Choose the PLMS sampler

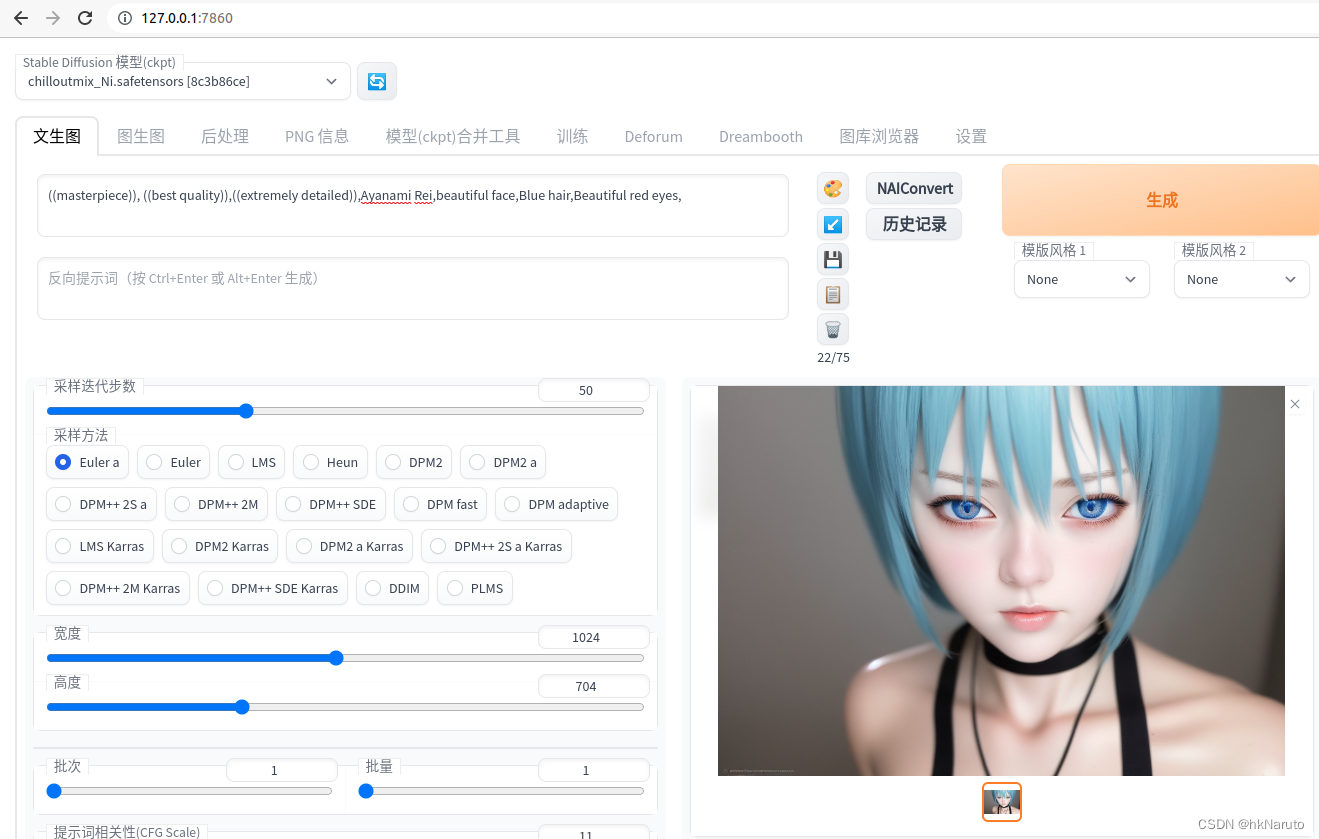tap(476, 588)
